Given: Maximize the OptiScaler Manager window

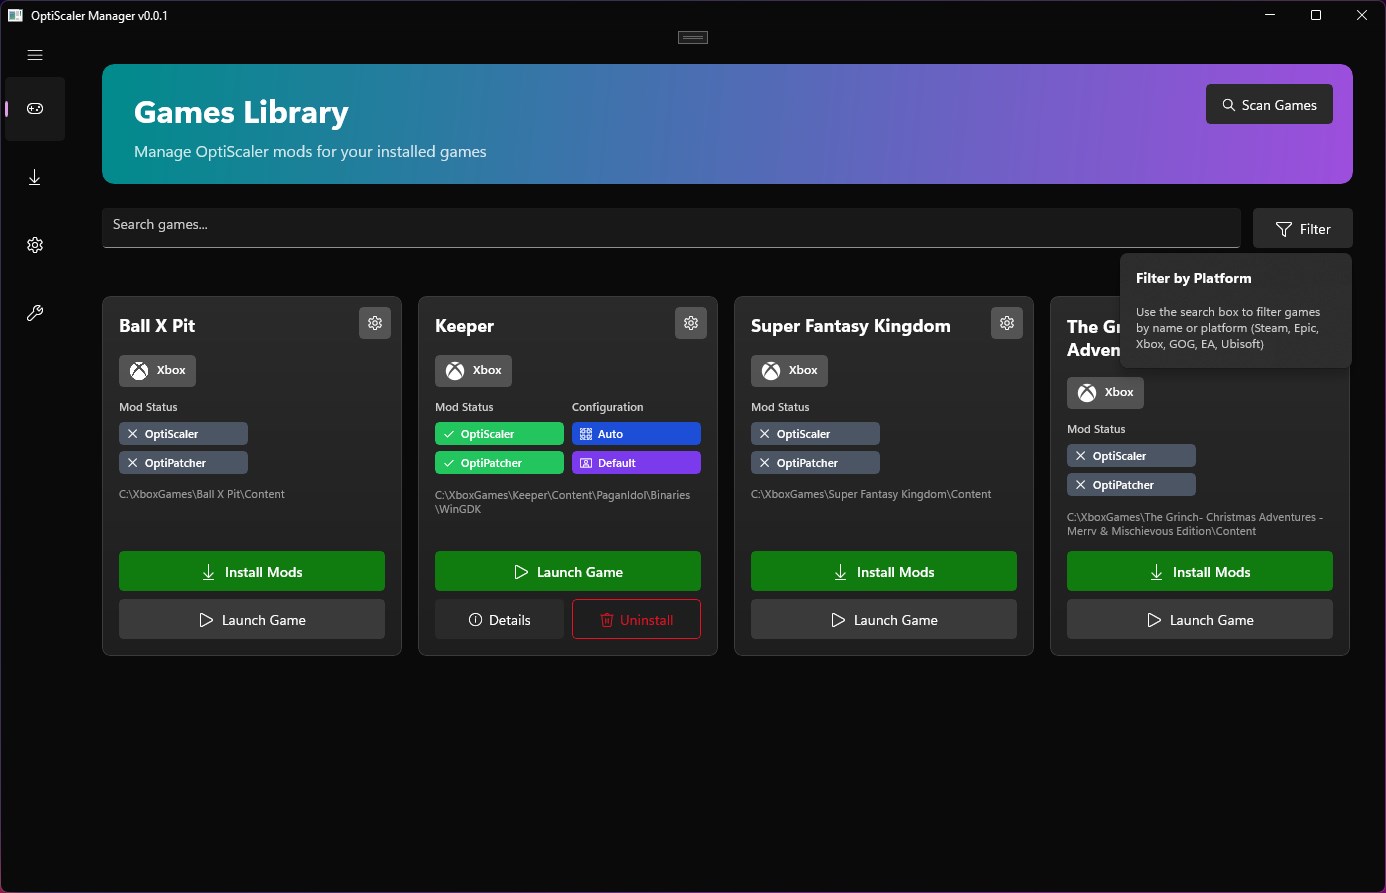Looking at the screenshot, I should (x=1316, y=15).
